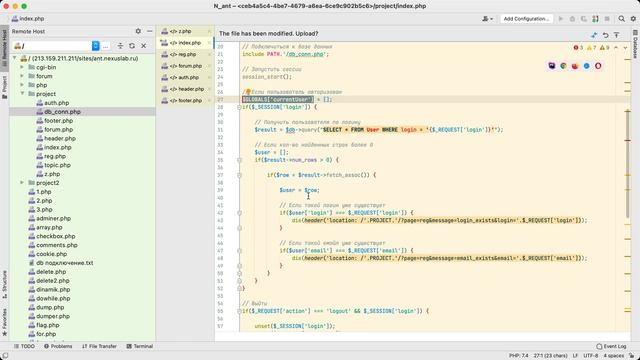Viewport: 640px width, 360px height.
Task: Click the disconnect X icon in Remote Host
Action: click(144, 46)
